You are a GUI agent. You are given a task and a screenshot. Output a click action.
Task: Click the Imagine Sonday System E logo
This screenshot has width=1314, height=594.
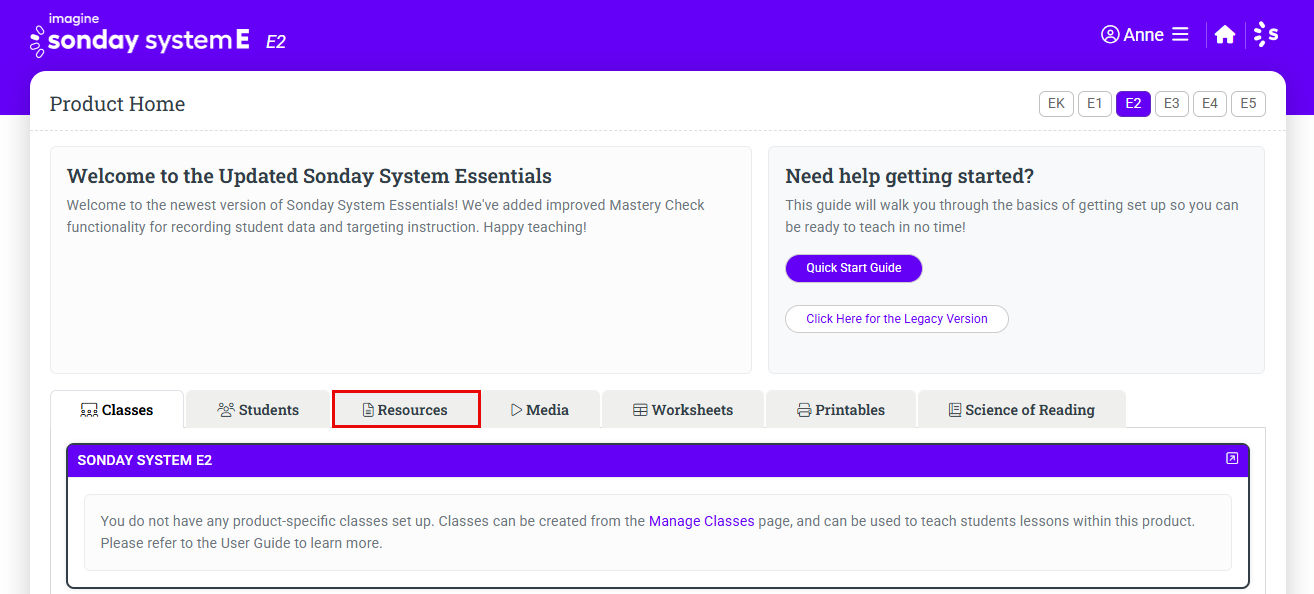pyautogui.click(x=140, y=36)
